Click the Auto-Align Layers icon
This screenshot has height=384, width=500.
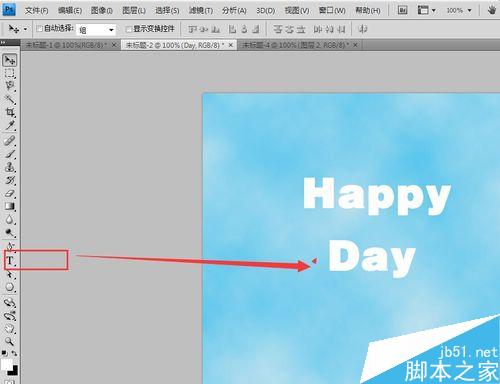[x=362, y=29]
